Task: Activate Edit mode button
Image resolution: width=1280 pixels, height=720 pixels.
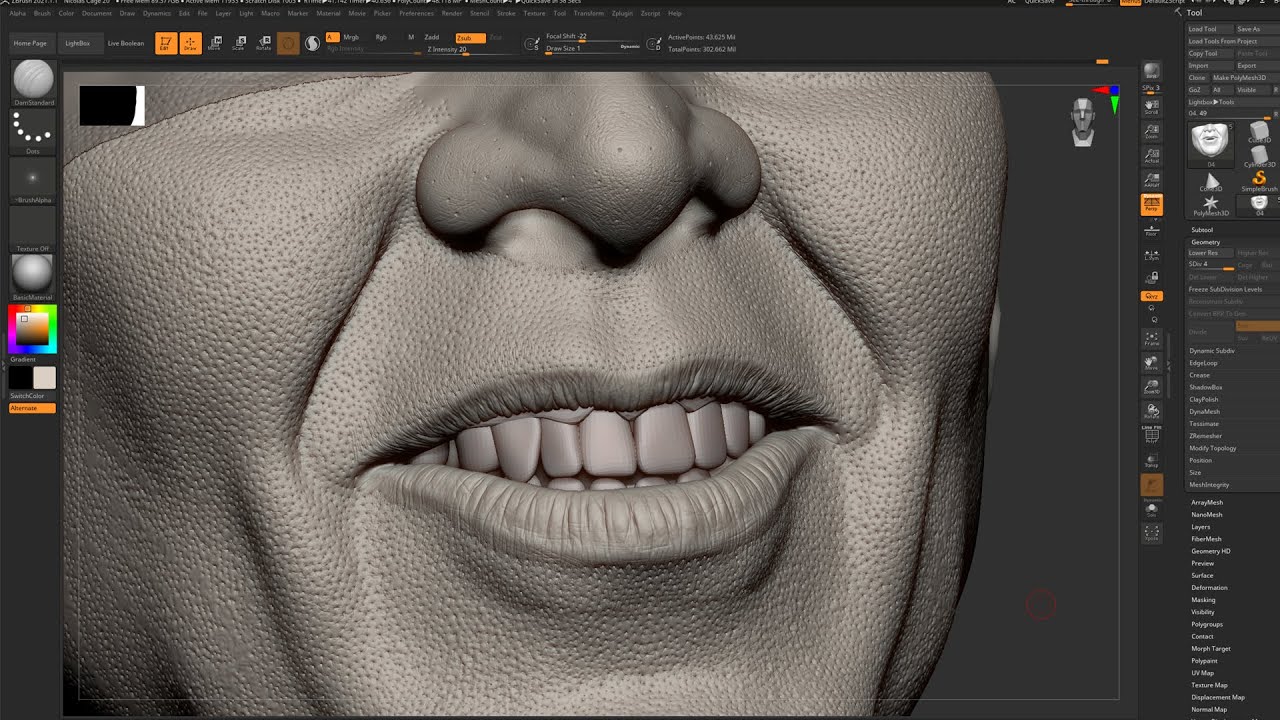Action: pyautogui.click(x=165, y=43)
